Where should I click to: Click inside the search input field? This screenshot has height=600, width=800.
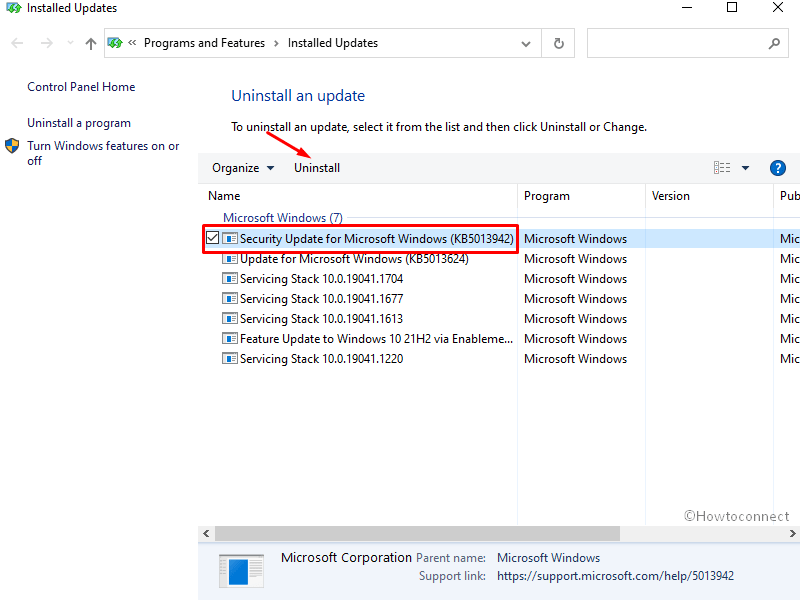(x=670, y=43)
